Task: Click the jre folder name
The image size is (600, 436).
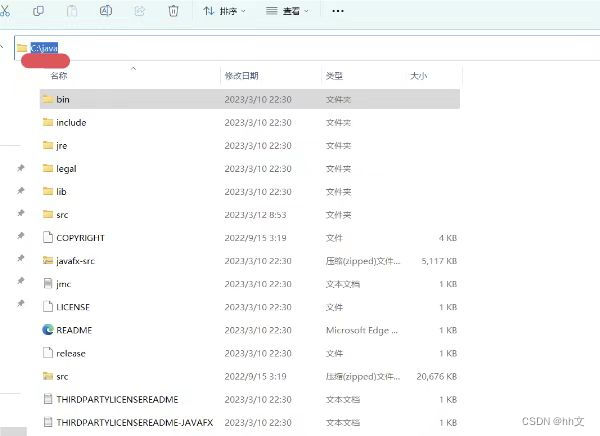Action: click(x=62, y=146)
